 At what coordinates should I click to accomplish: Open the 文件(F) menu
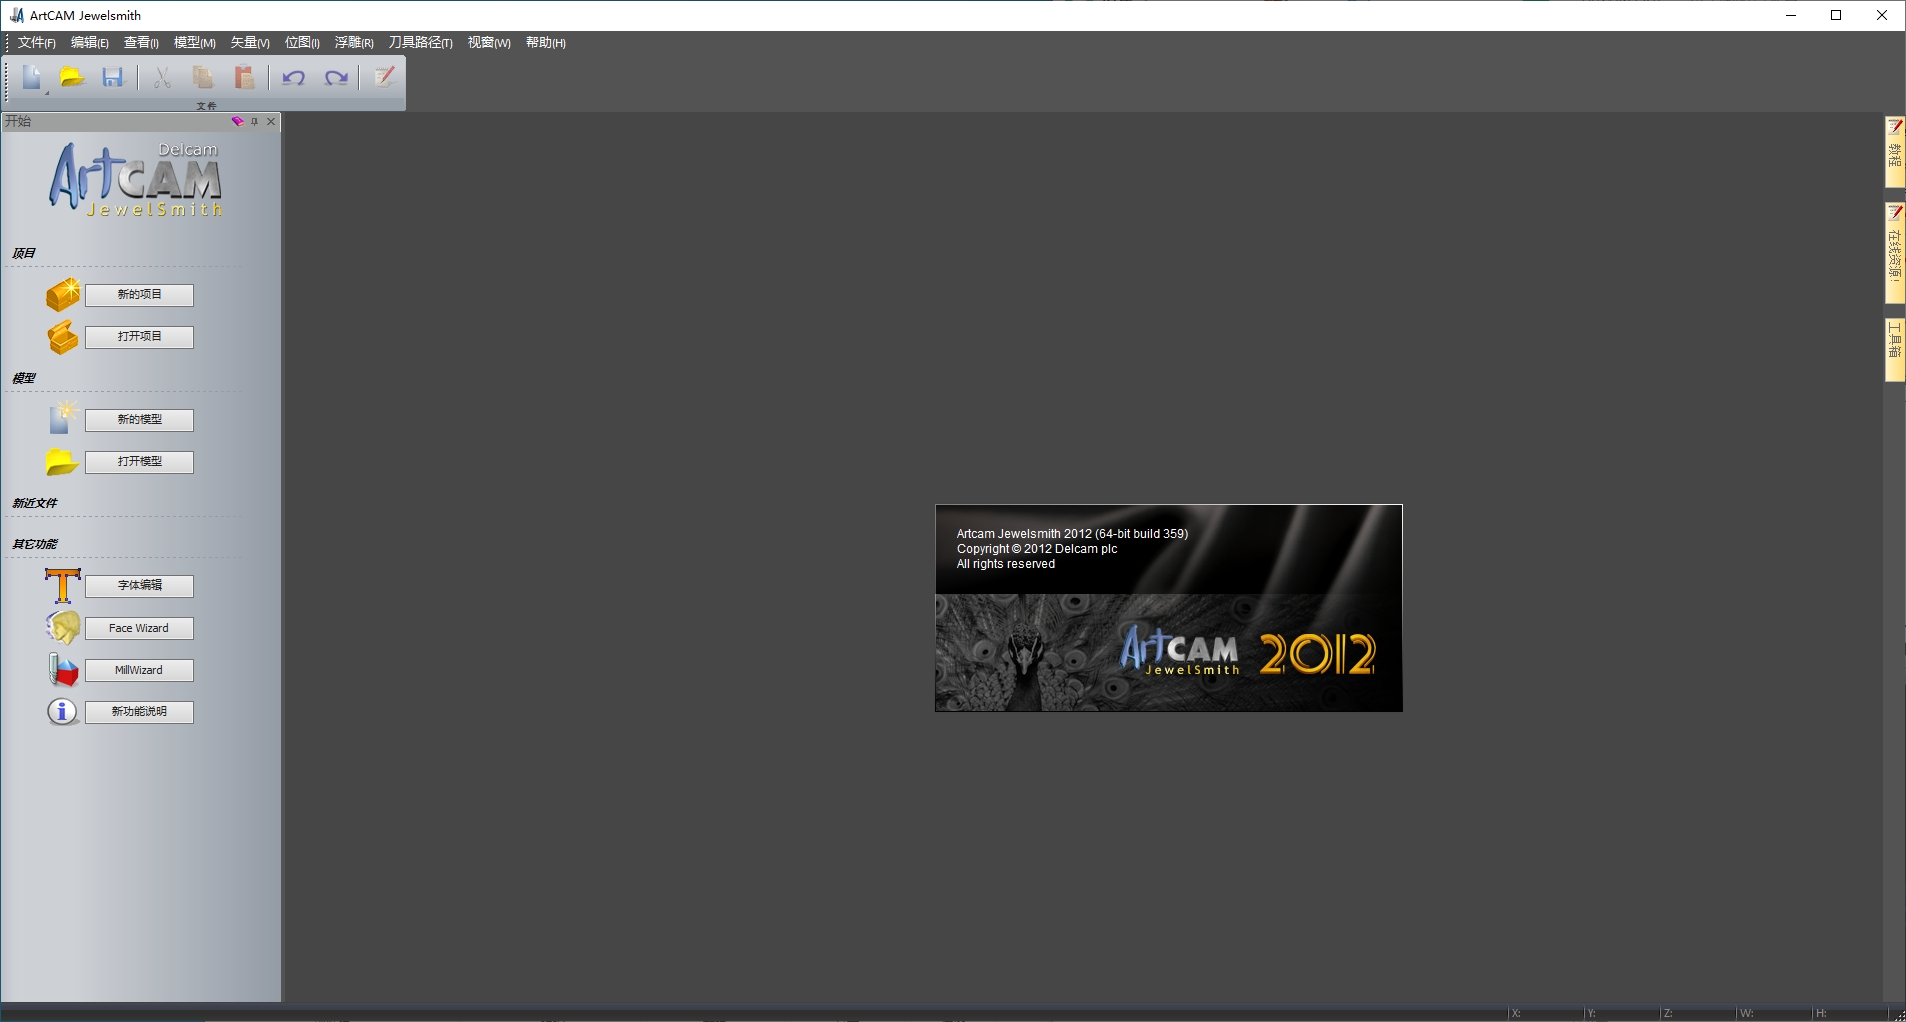36,43
